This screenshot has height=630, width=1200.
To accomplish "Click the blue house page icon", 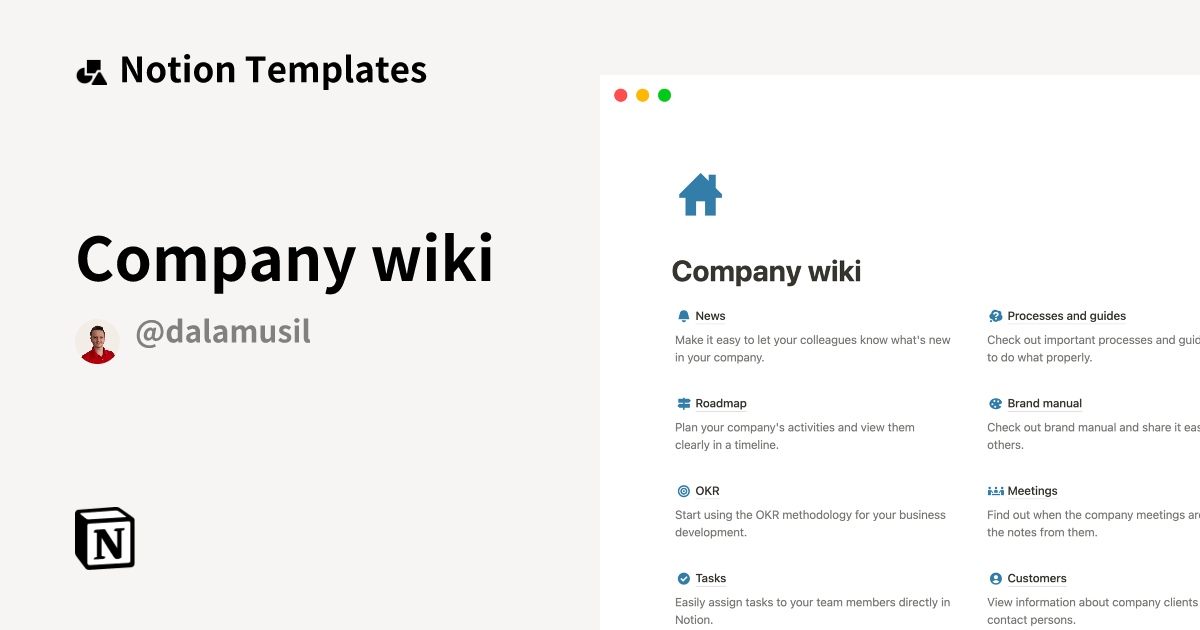I will pyautogui.click(x=700, y=195).
